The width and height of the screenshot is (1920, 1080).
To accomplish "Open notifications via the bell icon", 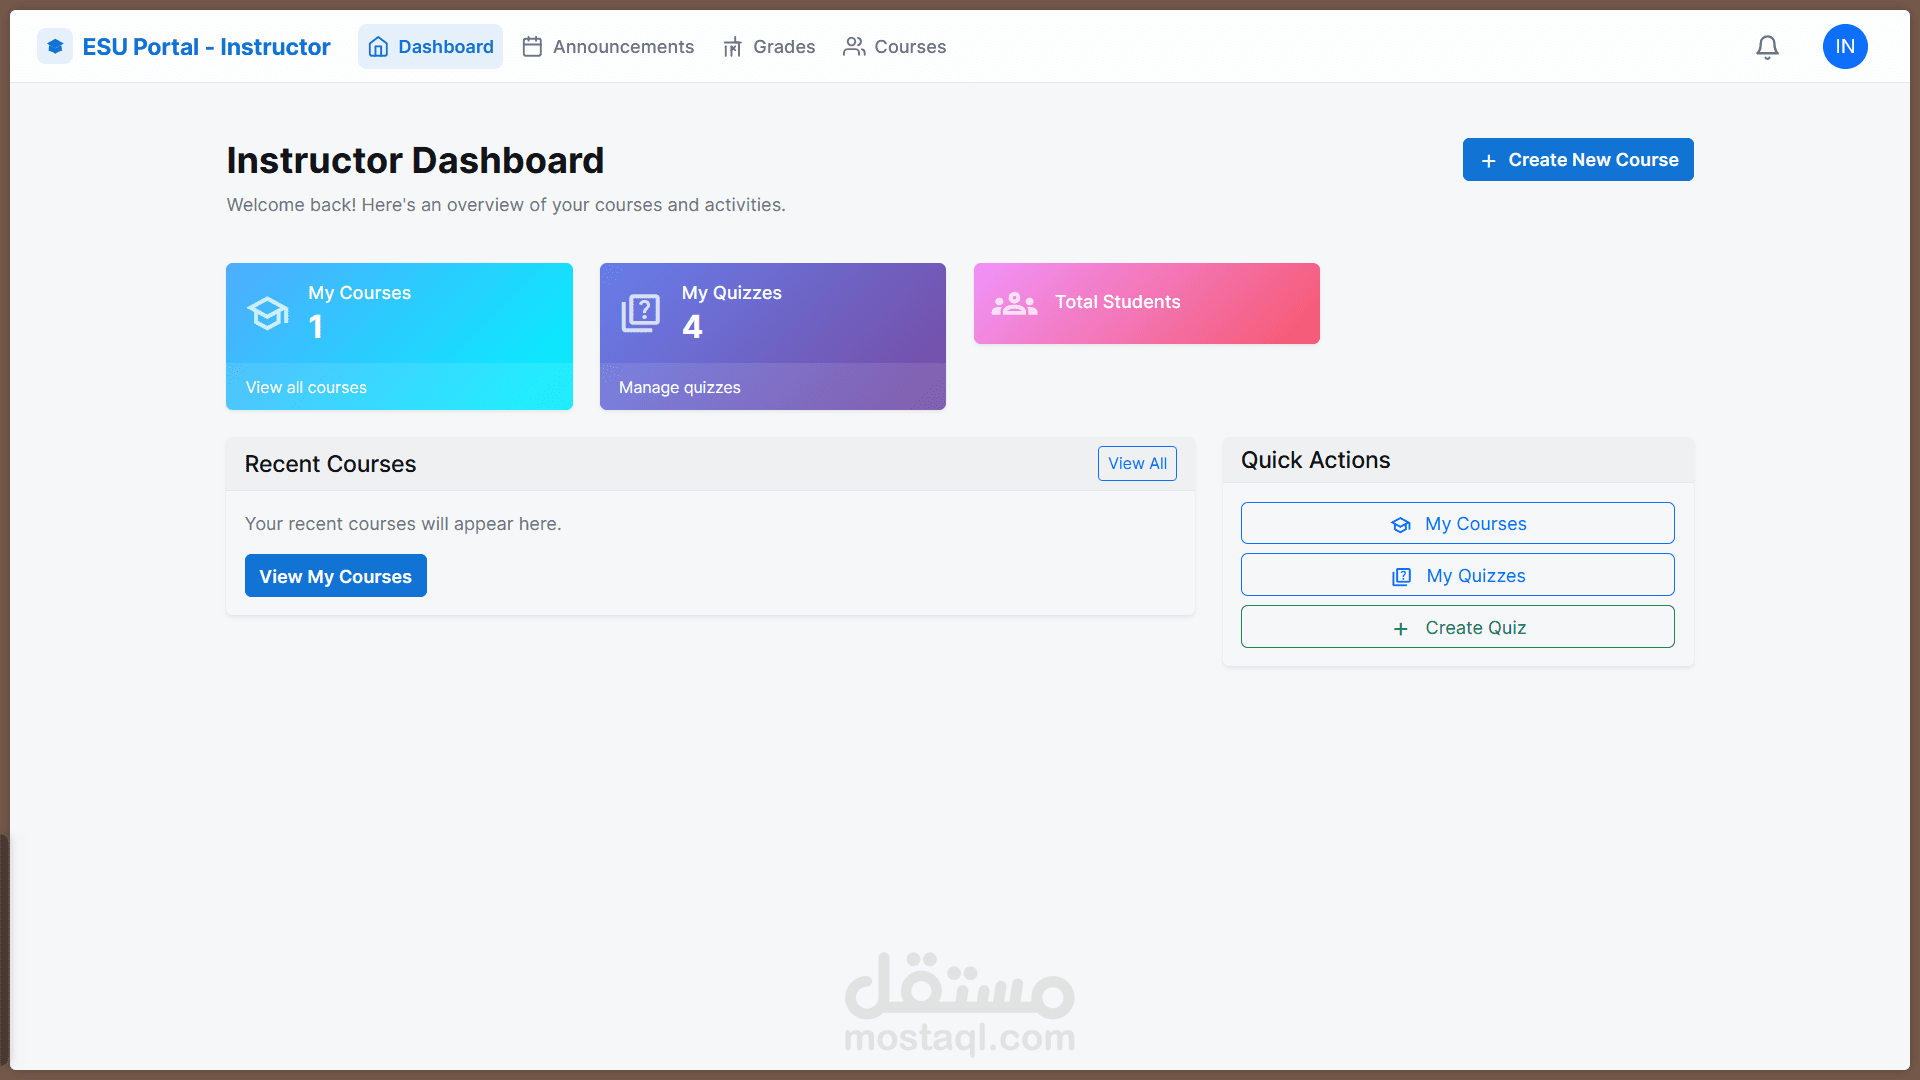I will [x=1767, y=46].
